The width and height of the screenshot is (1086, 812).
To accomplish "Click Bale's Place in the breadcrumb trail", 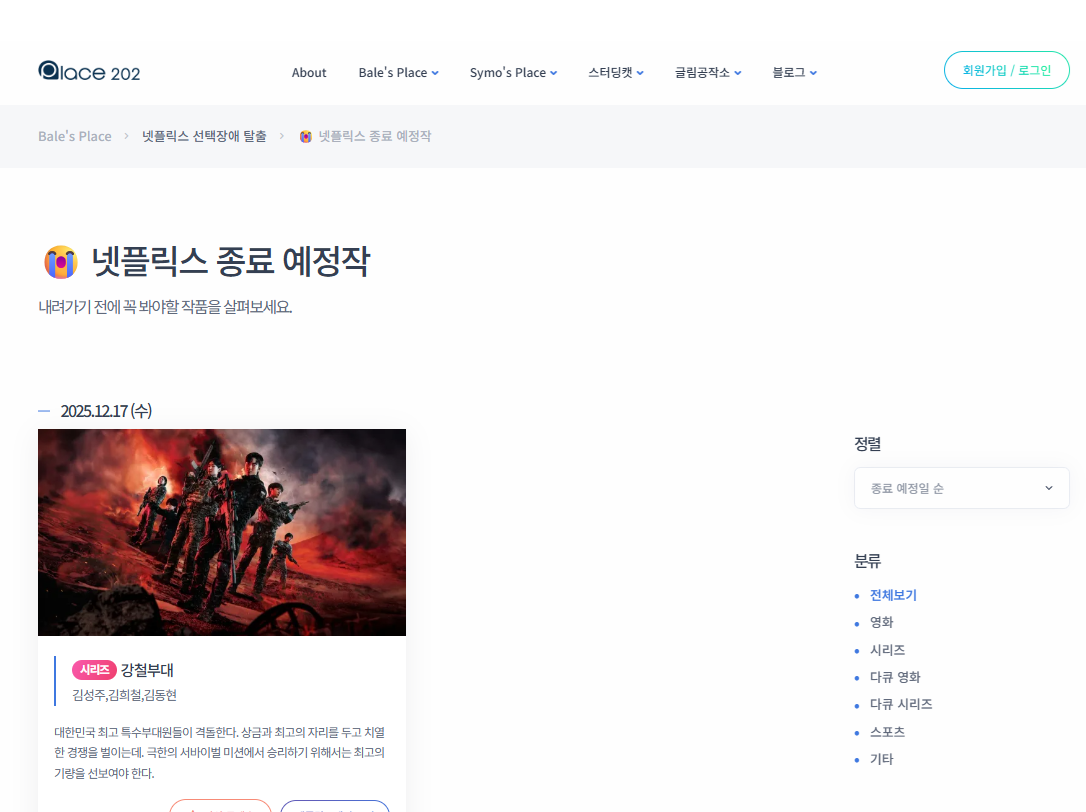I will coord(74,136).
